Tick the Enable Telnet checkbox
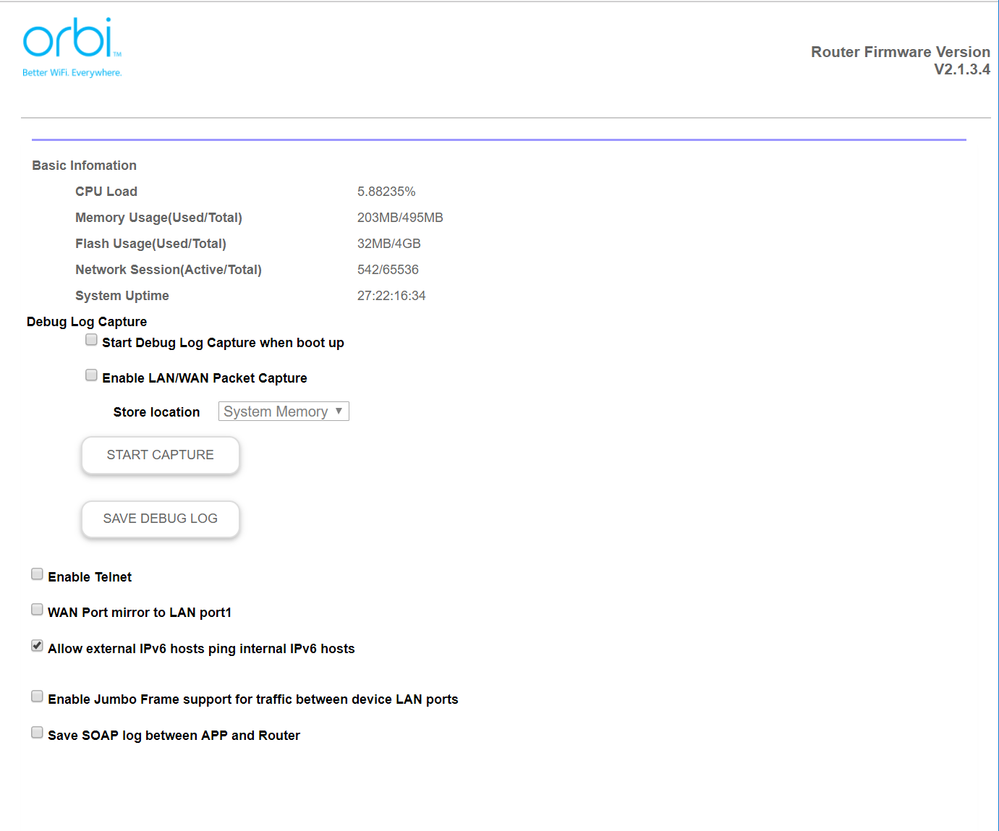This screenshot has width=999, height=831. click(x=37, y=575)
